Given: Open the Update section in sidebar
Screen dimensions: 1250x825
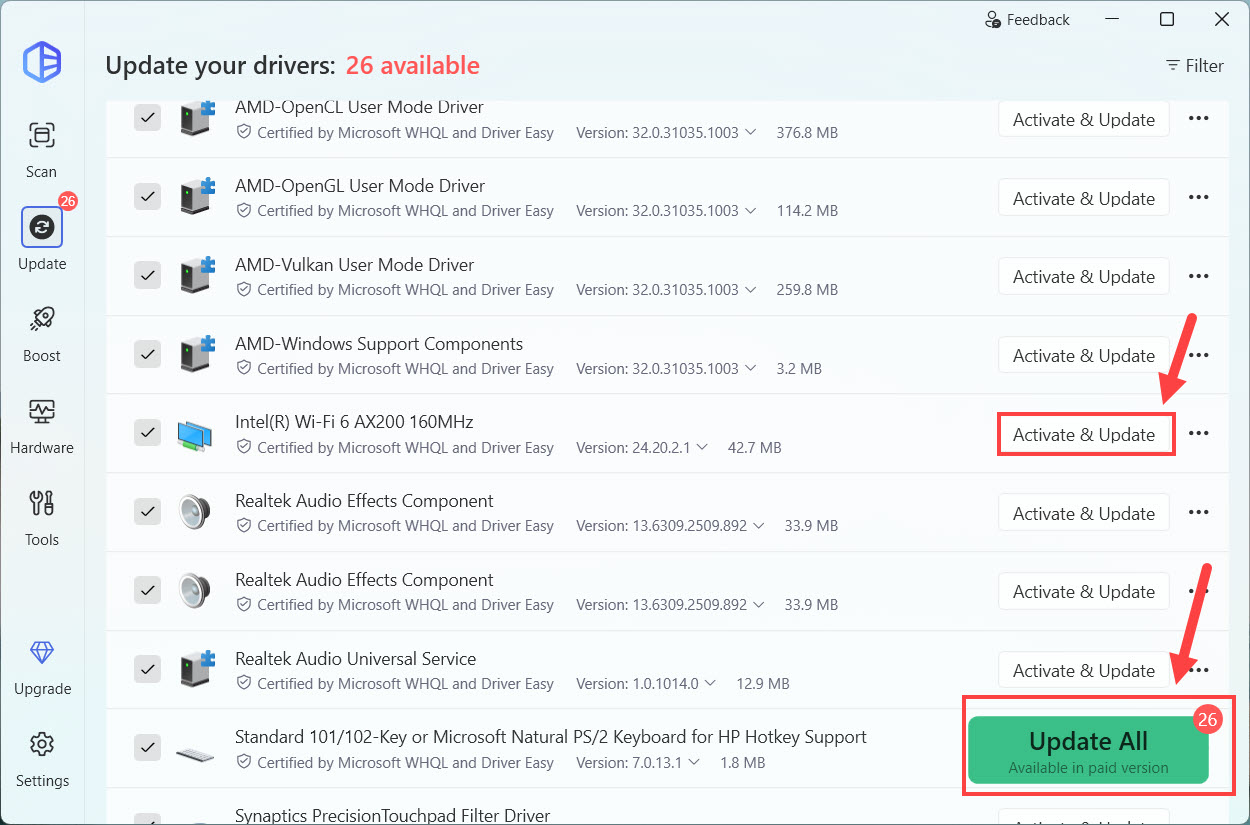Looking at the screenshot, I should tap(42, 240).
